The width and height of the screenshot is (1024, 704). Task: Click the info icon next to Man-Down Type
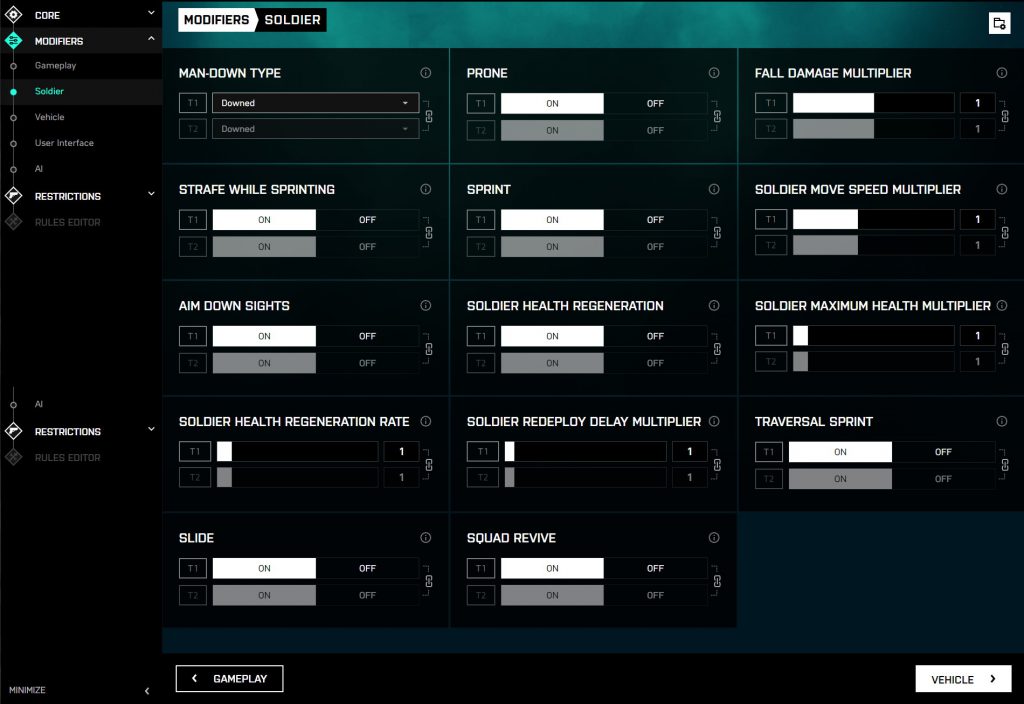pos(426,73)
